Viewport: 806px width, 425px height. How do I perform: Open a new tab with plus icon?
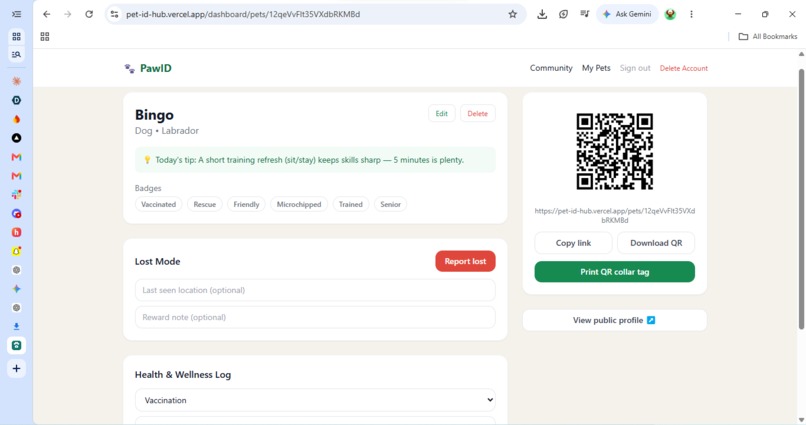(16, 368)
